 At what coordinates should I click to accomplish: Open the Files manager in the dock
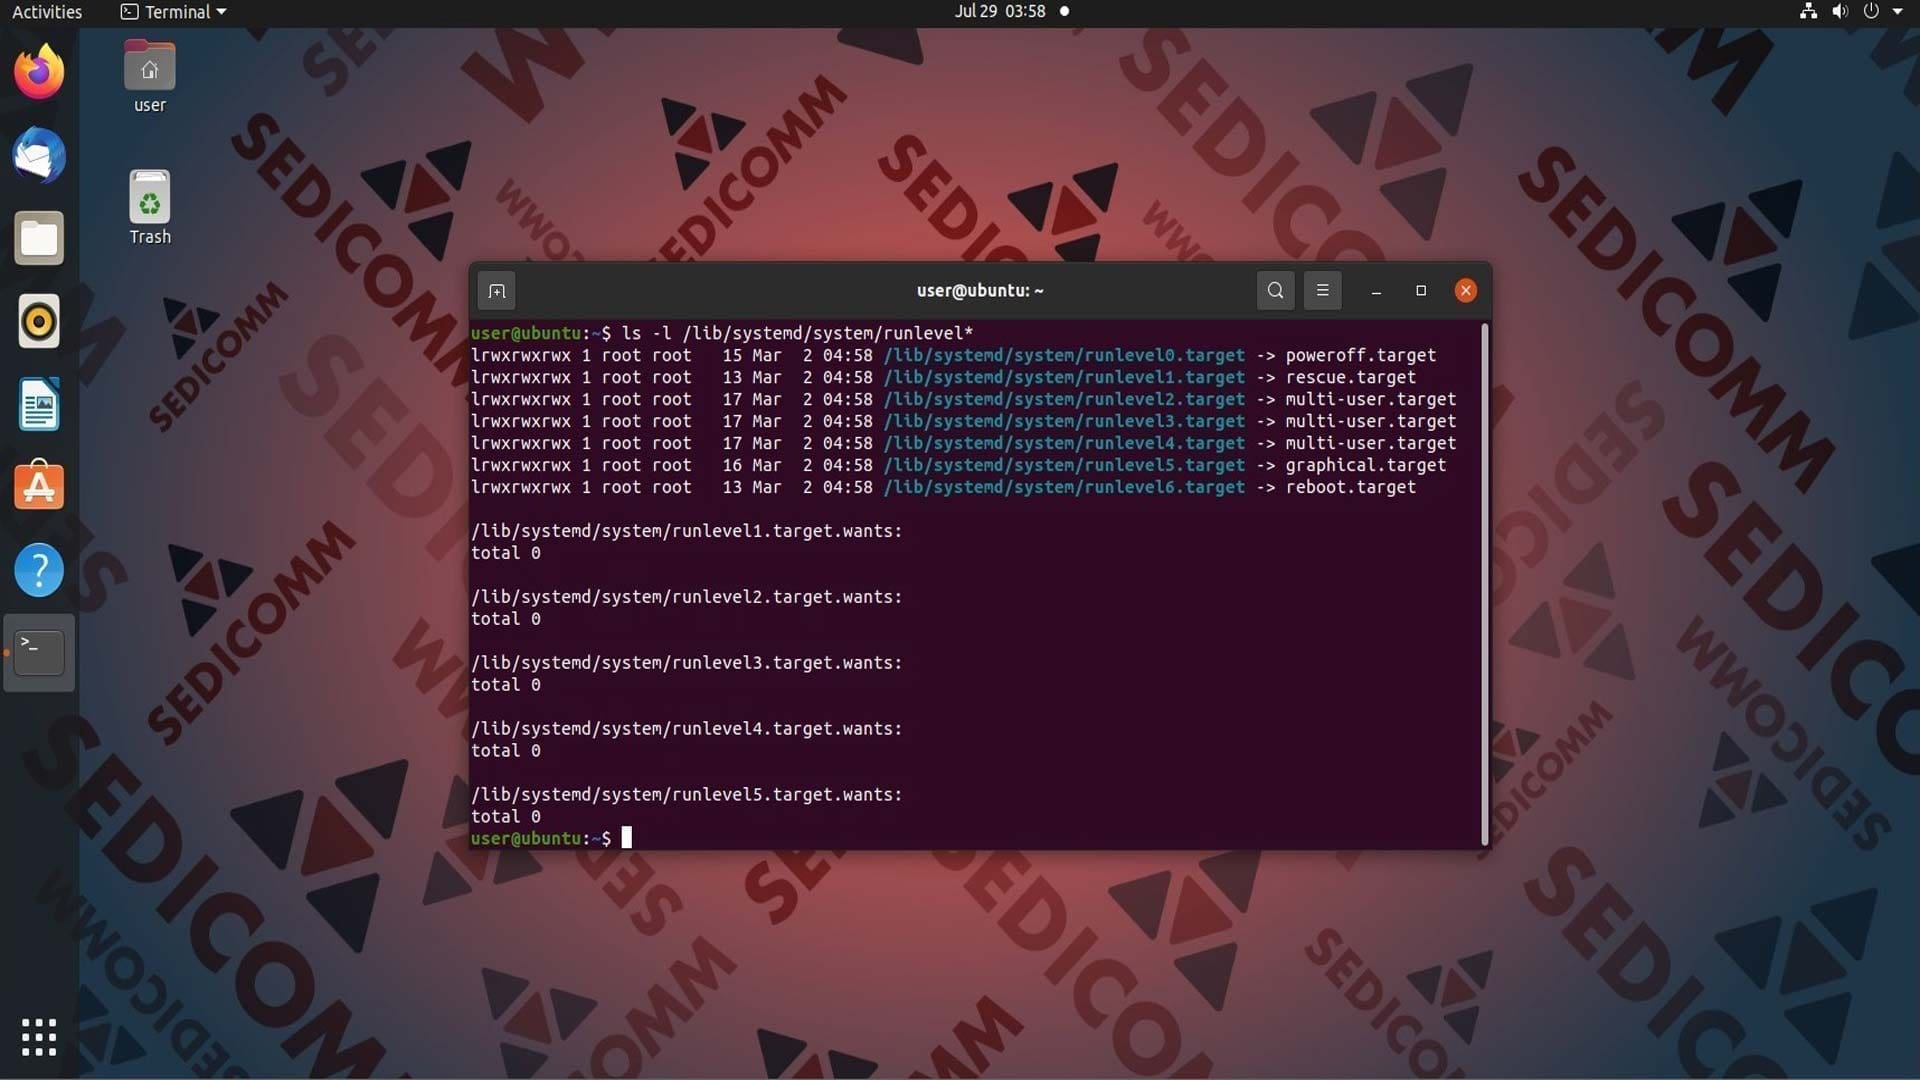[39, 238]
